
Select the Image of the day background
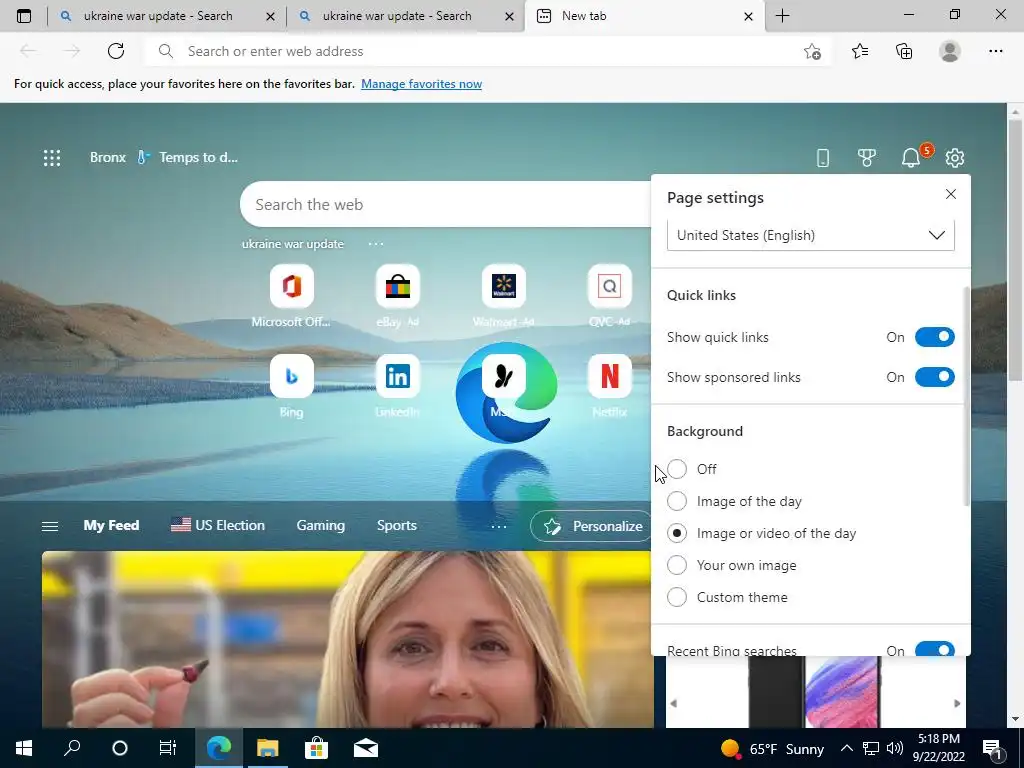677,501
